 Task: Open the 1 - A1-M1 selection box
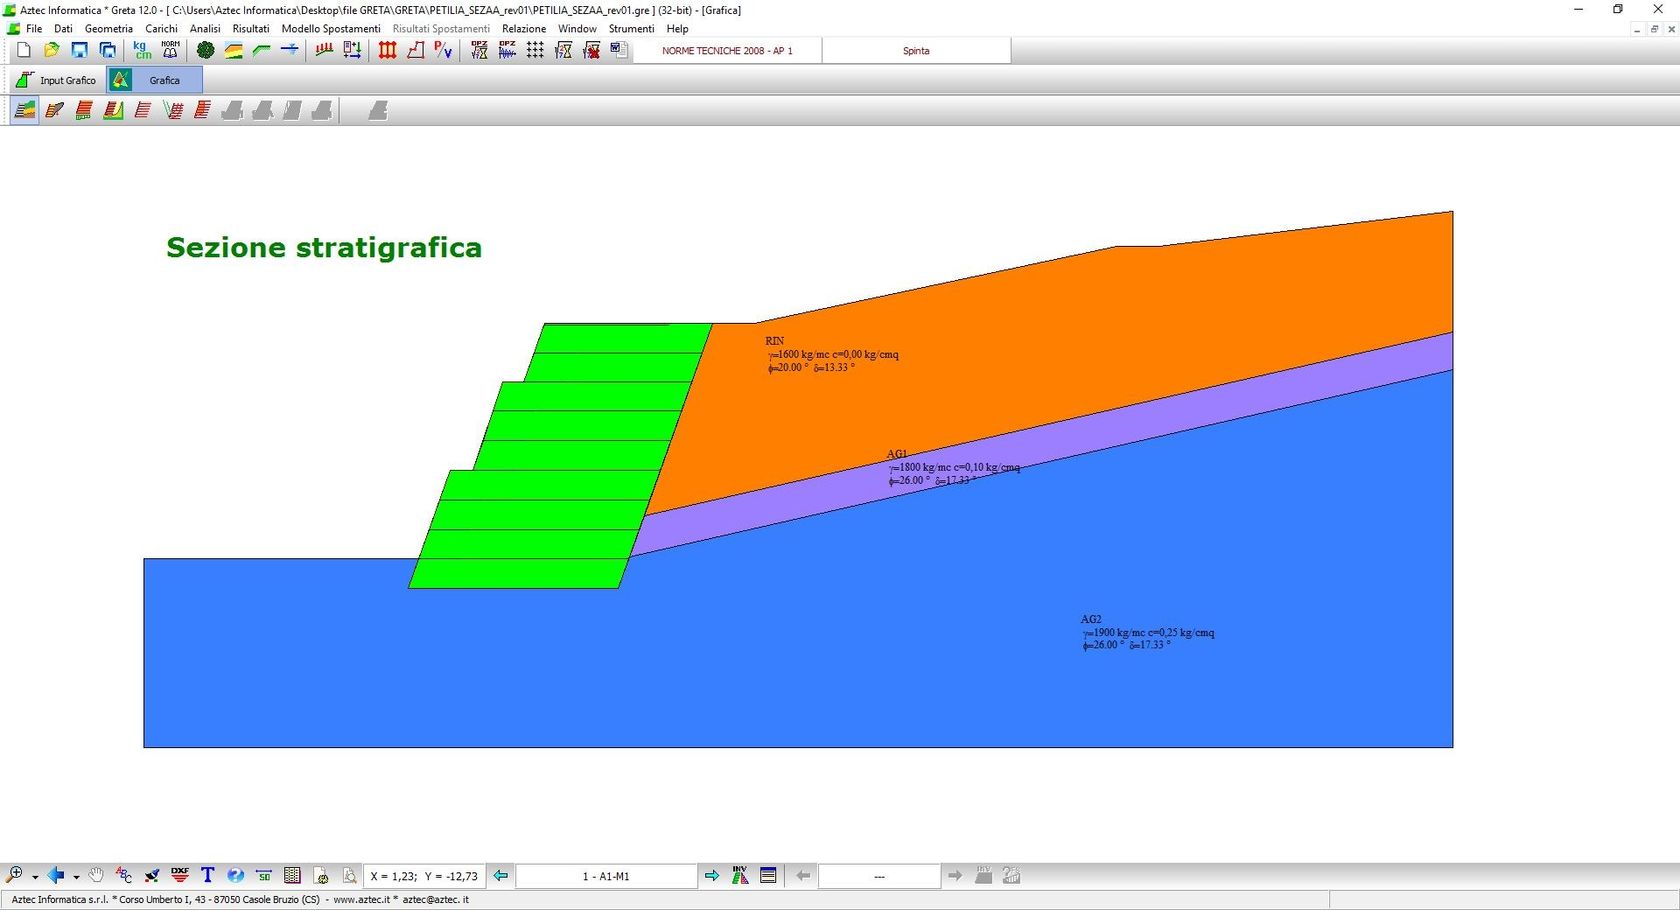point(605,875)
